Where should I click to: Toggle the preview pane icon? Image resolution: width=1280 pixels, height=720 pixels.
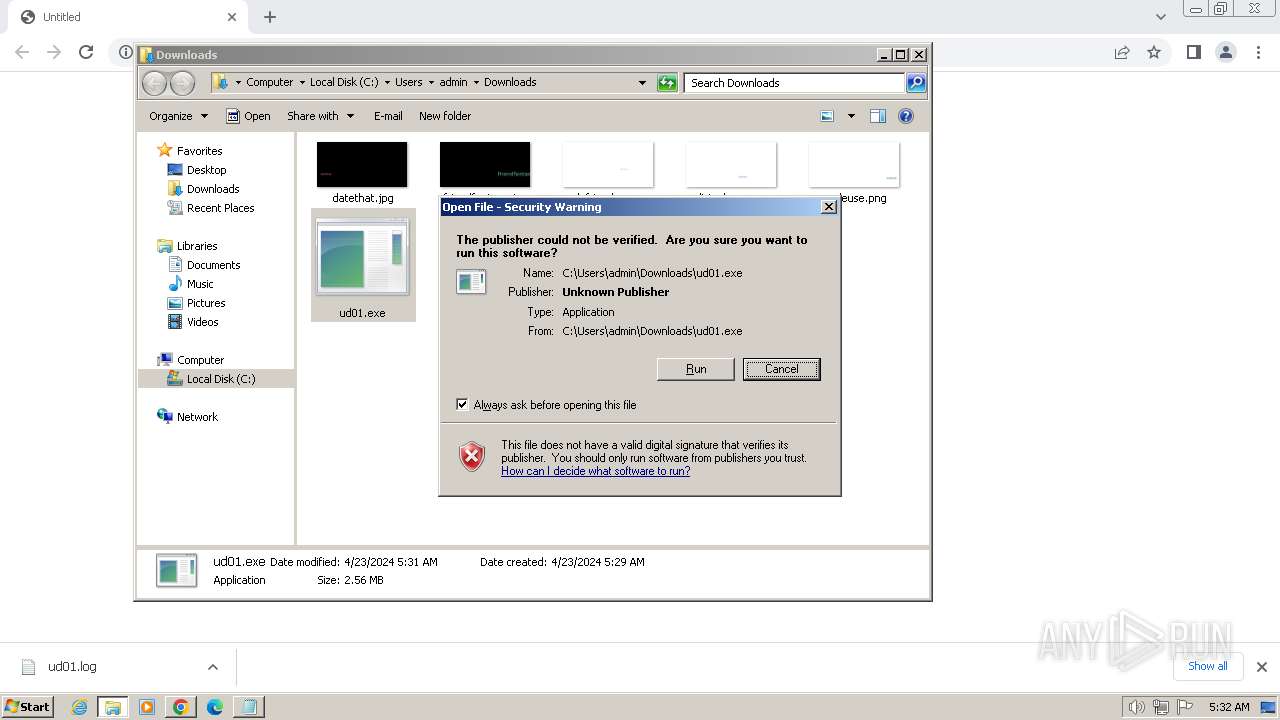pos(877,116)
